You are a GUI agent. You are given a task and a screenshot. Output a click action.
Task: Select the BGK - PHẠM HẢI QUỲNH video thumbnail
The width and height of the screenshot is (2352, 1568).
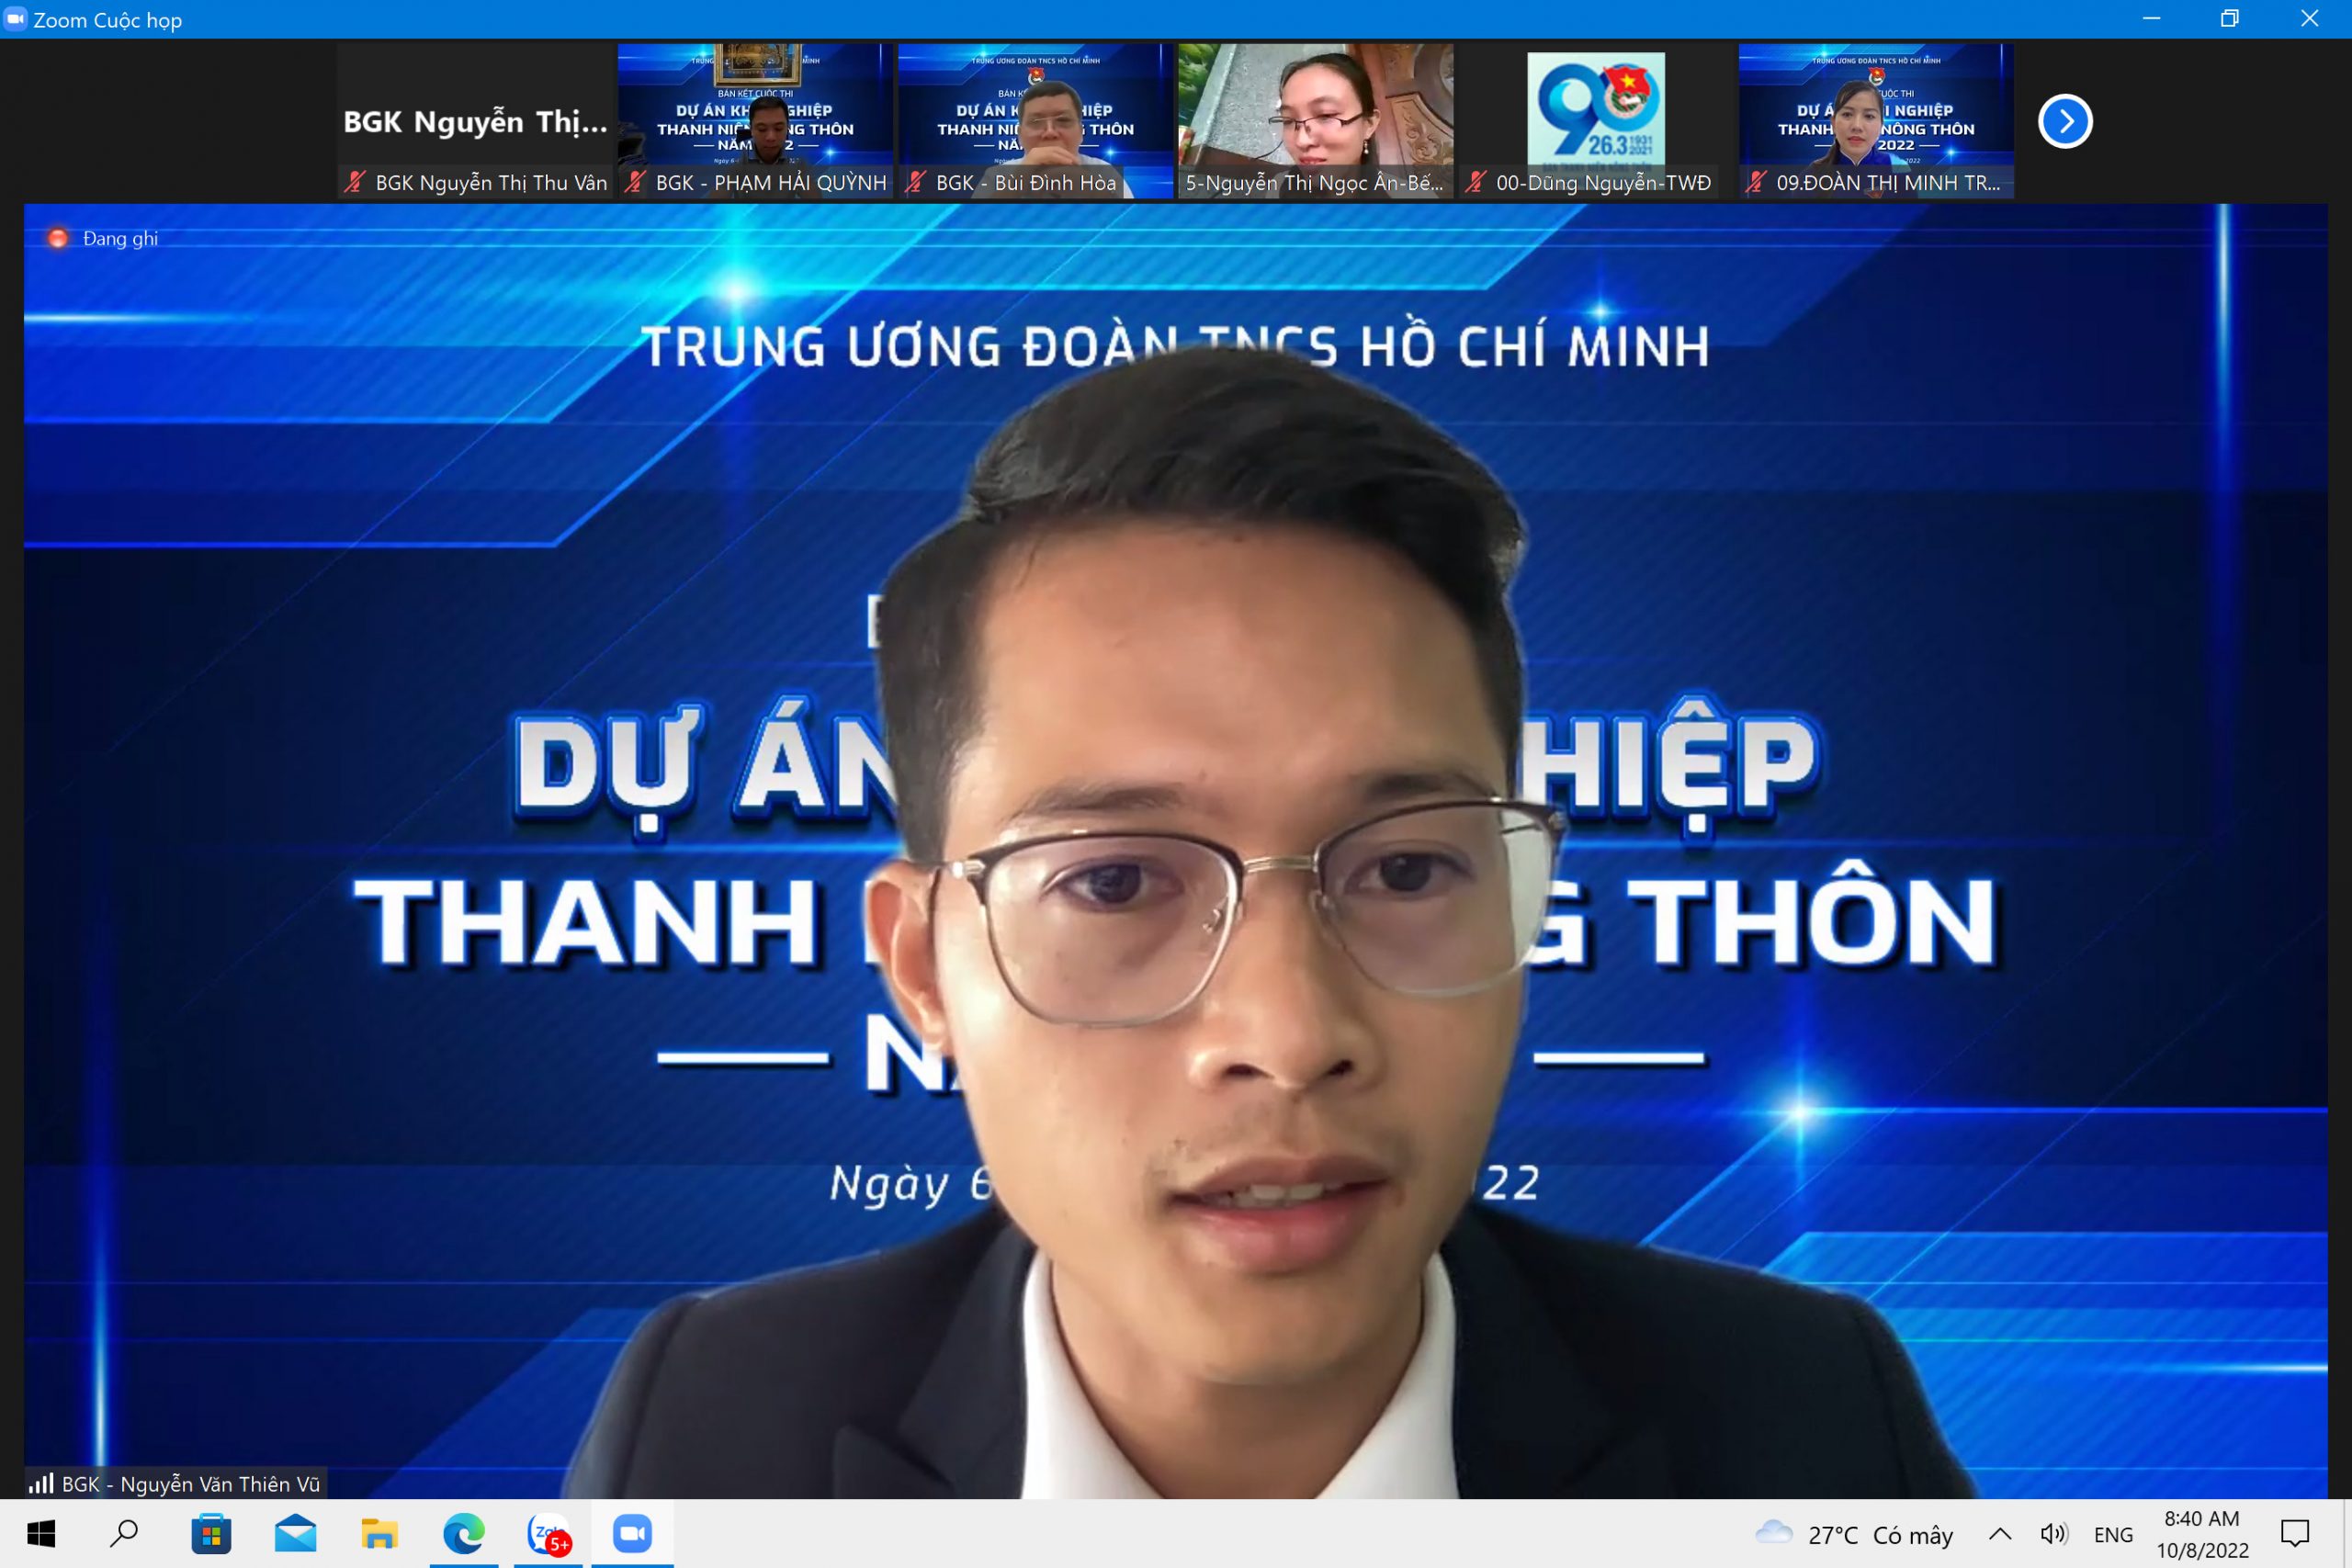755,121
